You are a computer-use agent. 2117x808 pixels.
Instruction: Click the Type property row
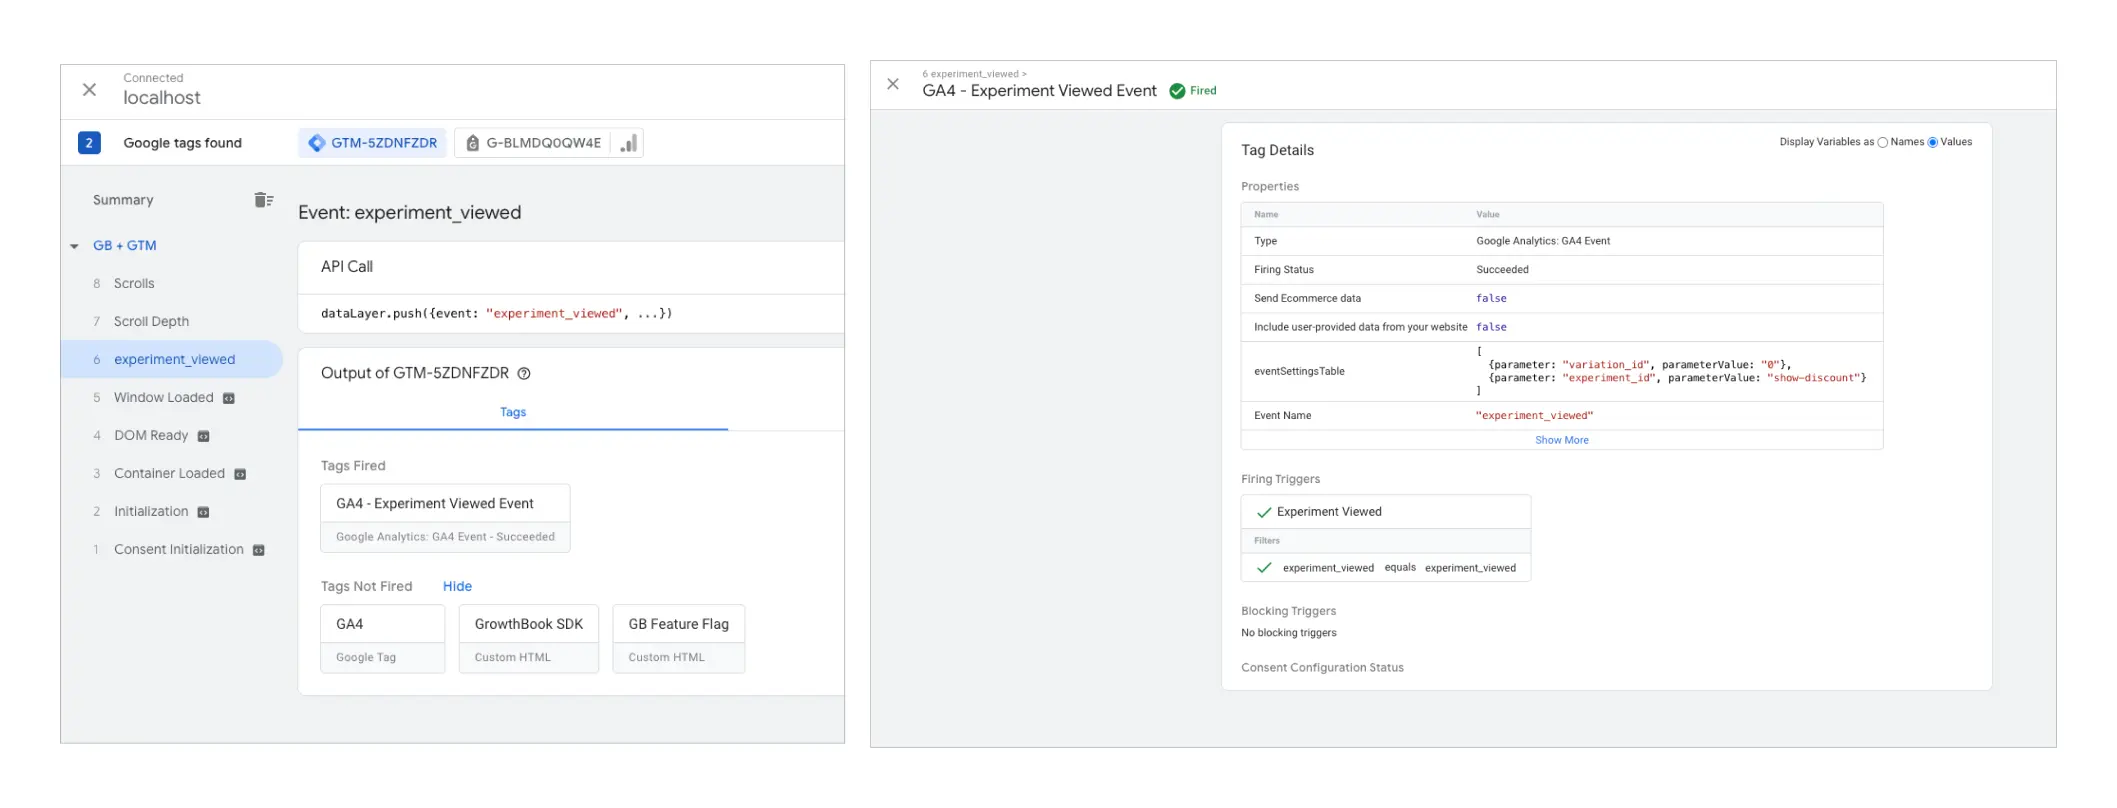tap(1562, 241)
